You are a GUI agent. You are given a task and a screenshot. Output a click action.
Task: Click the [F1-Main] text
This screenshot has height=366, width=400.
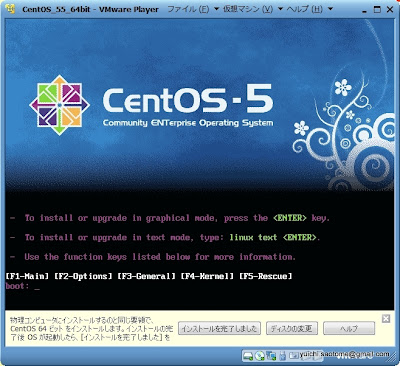click(28, 276)
